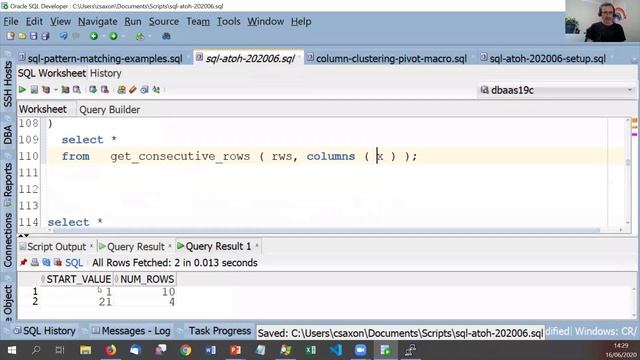Click the Commit icon in worksheet toolbar

[x=93, y=90]
